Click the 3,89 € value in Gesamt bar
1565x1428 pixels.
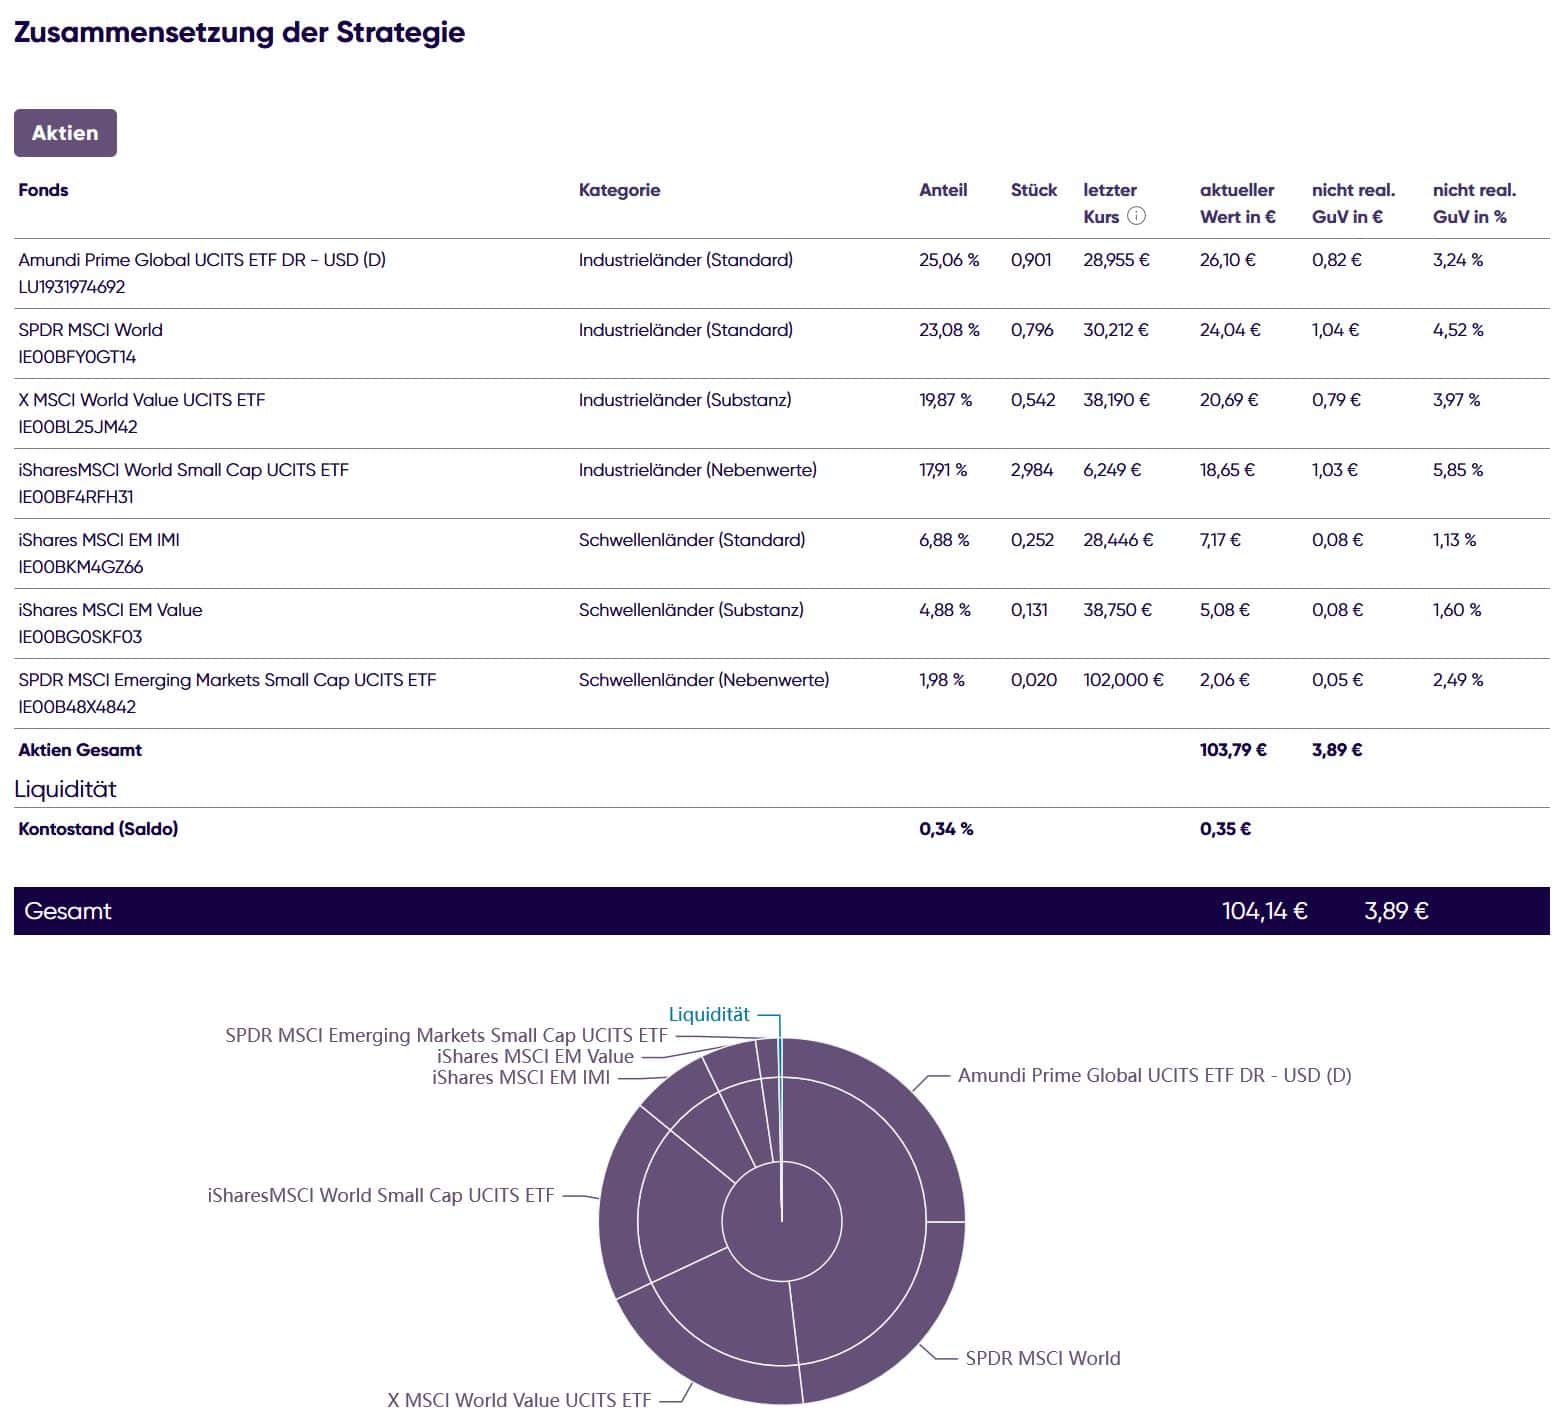point(1396,911)
